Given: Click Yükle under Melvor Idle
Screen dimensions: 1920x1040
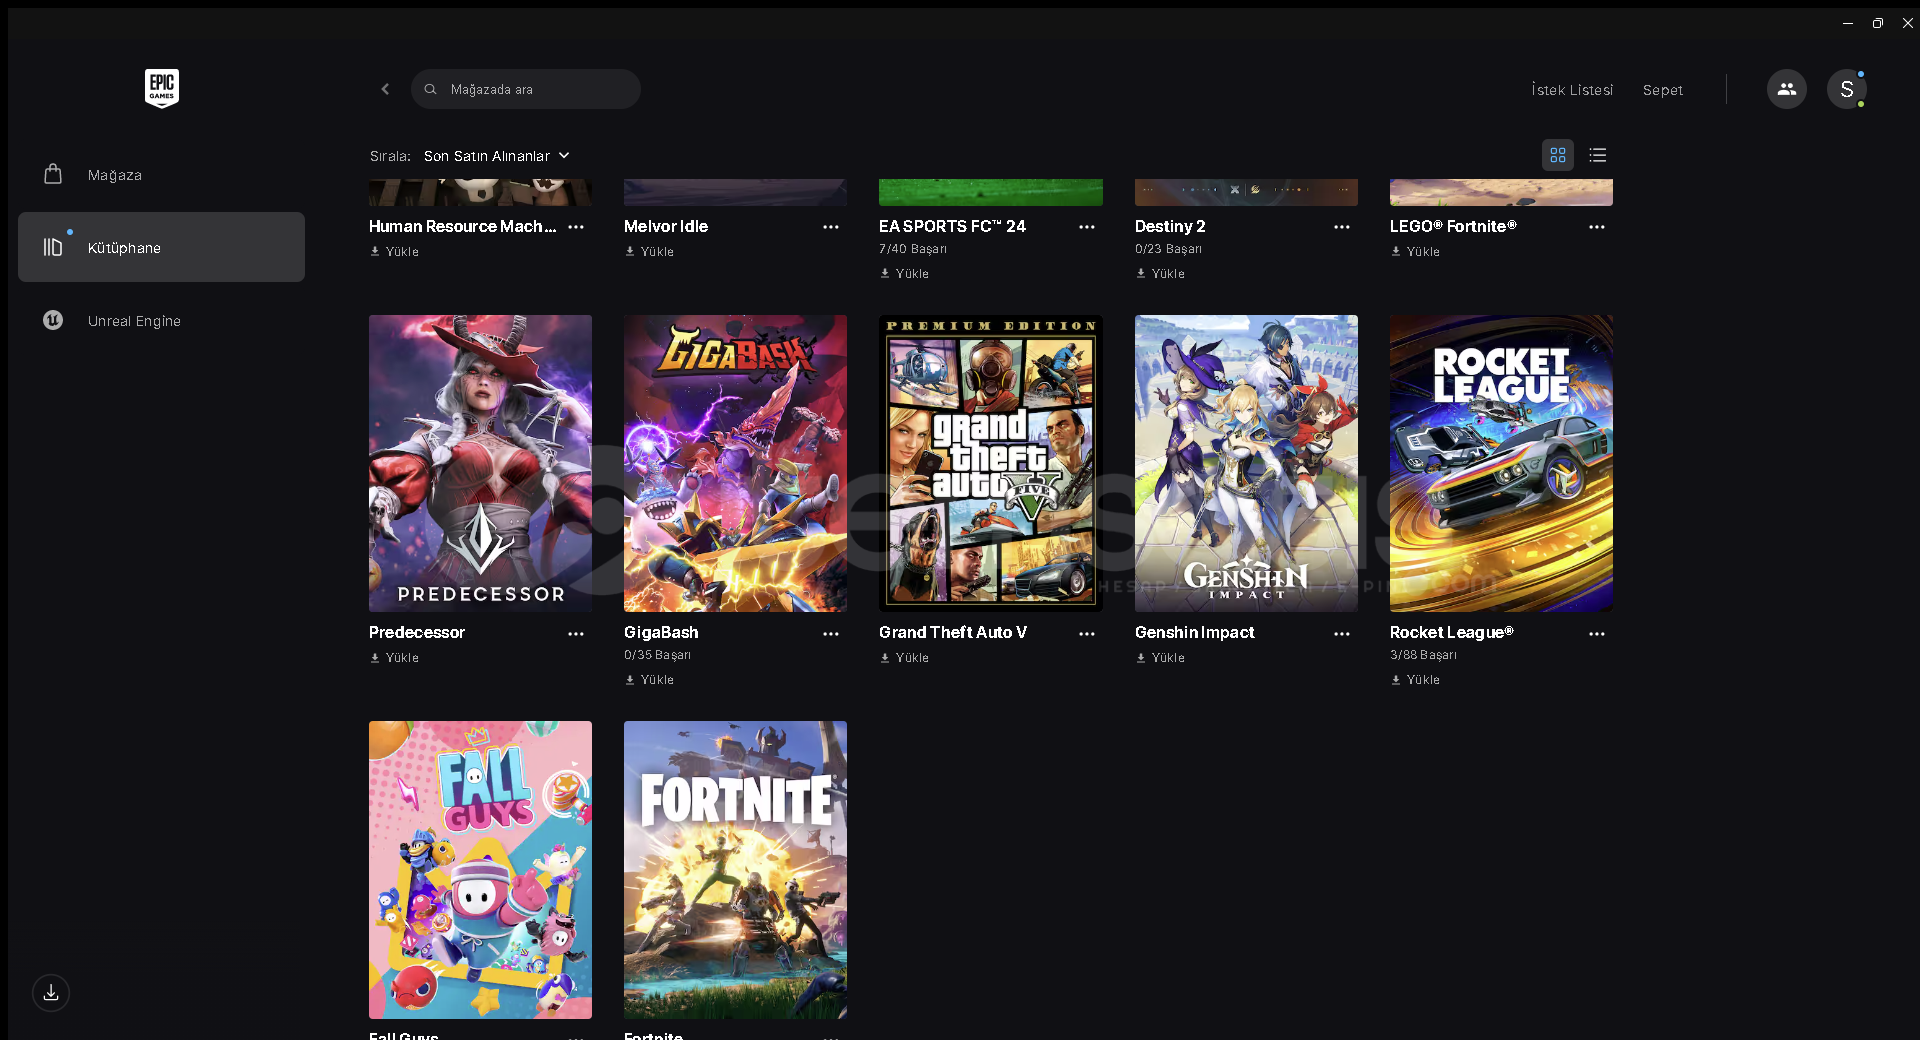Looking at the screenshot, I should [649, 252].
